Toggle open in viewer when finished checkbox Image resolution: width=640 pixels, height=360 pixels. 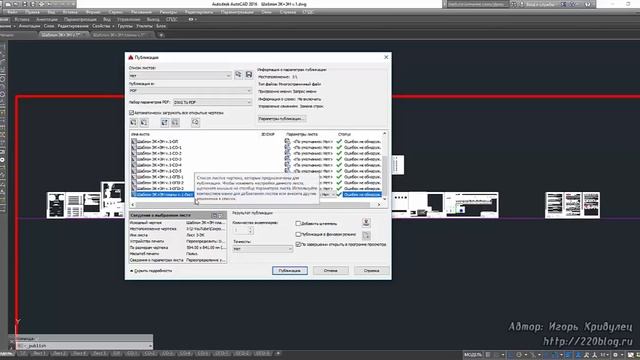coord(298,244)
